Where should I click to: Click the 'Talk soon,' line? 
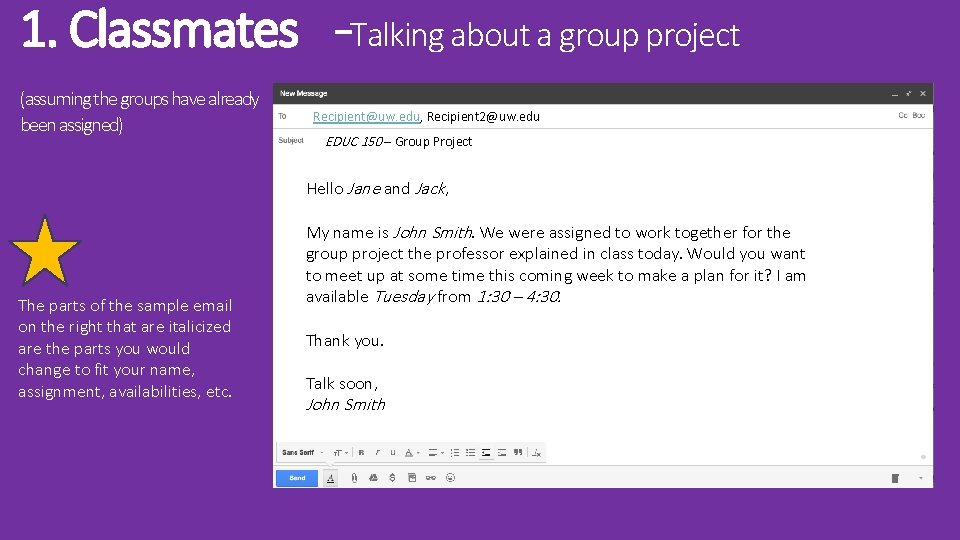[342, 384]
